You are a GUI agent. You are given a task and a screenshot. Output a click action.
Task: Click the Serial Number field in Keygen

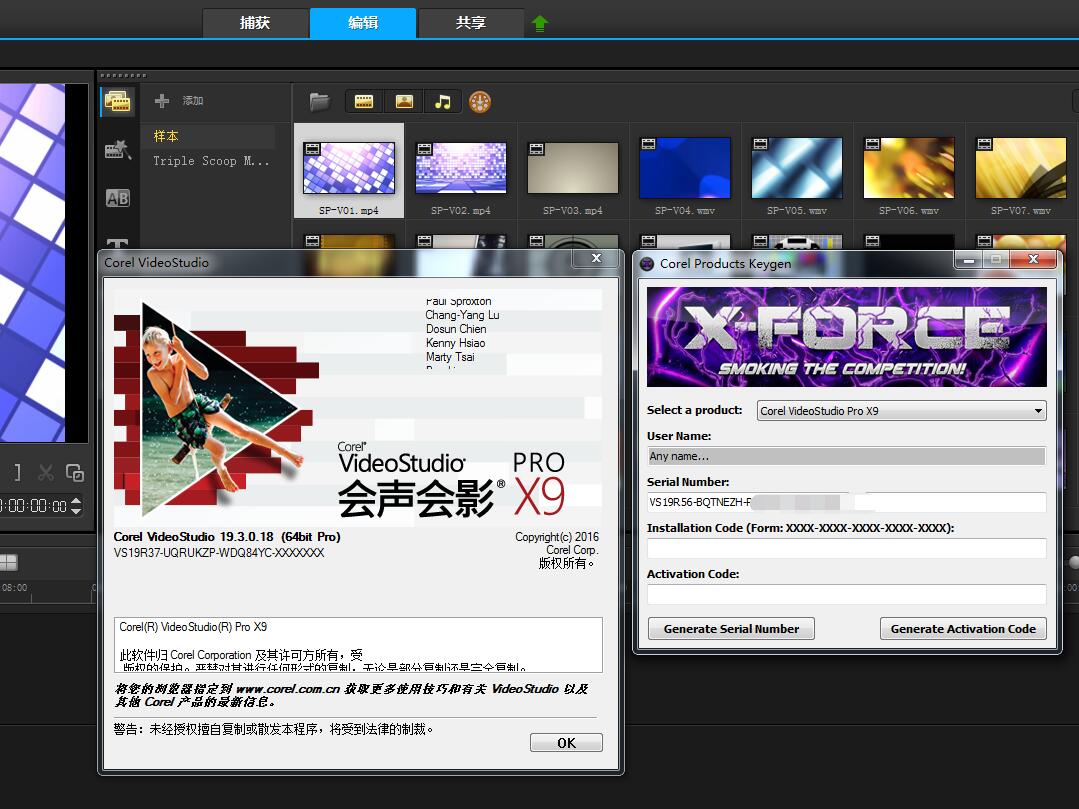846,502
